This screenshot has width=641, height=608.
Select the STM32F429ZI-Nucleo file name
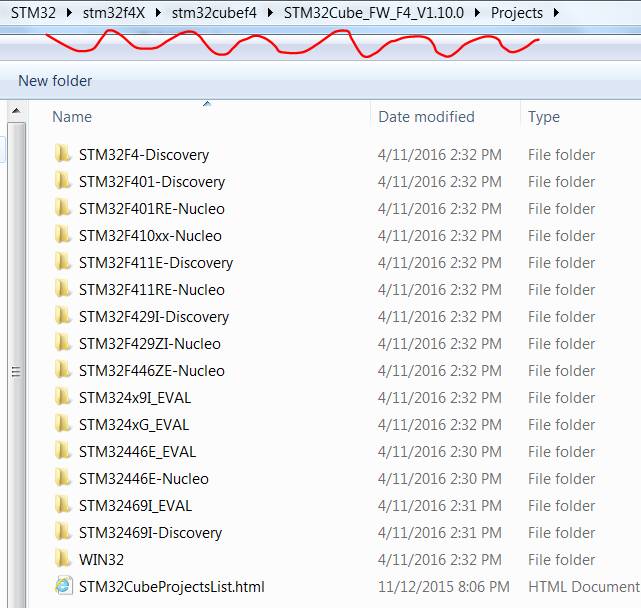coord(150,343)
